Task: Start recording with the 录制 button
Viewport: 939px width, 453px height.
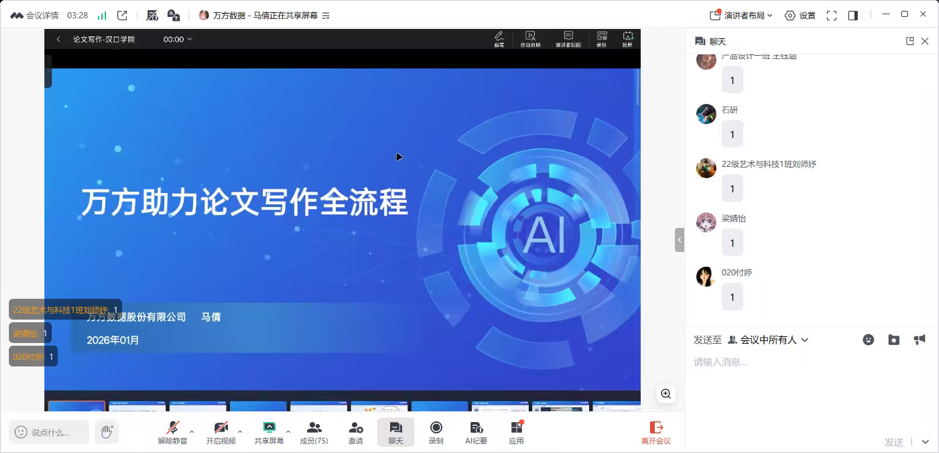Action: point(436,432)
